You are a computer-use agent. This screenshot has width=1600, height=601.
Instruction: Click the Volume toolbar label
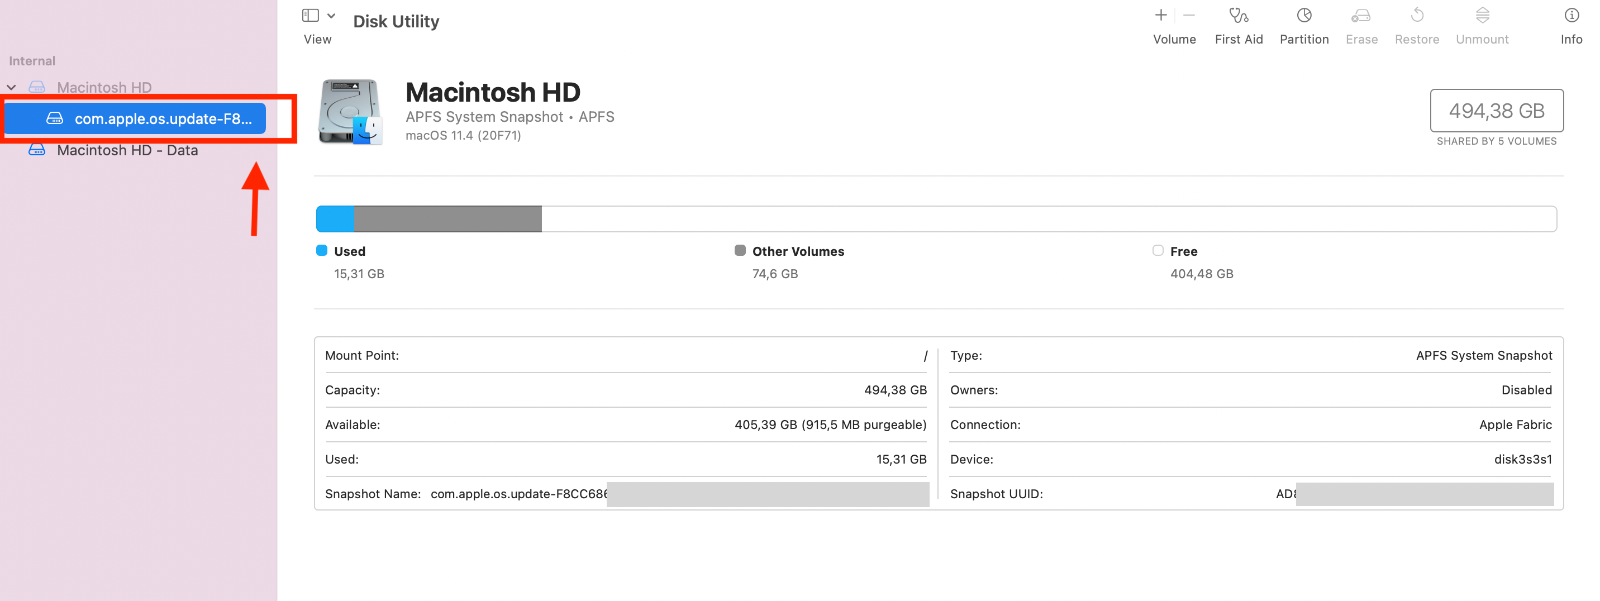[x=1175, y=40]
